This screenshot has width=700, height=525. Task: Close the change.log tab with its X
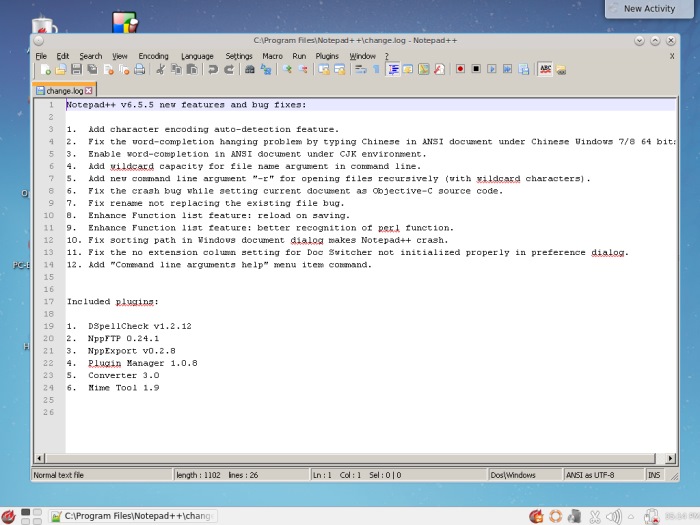click(88, 91)
